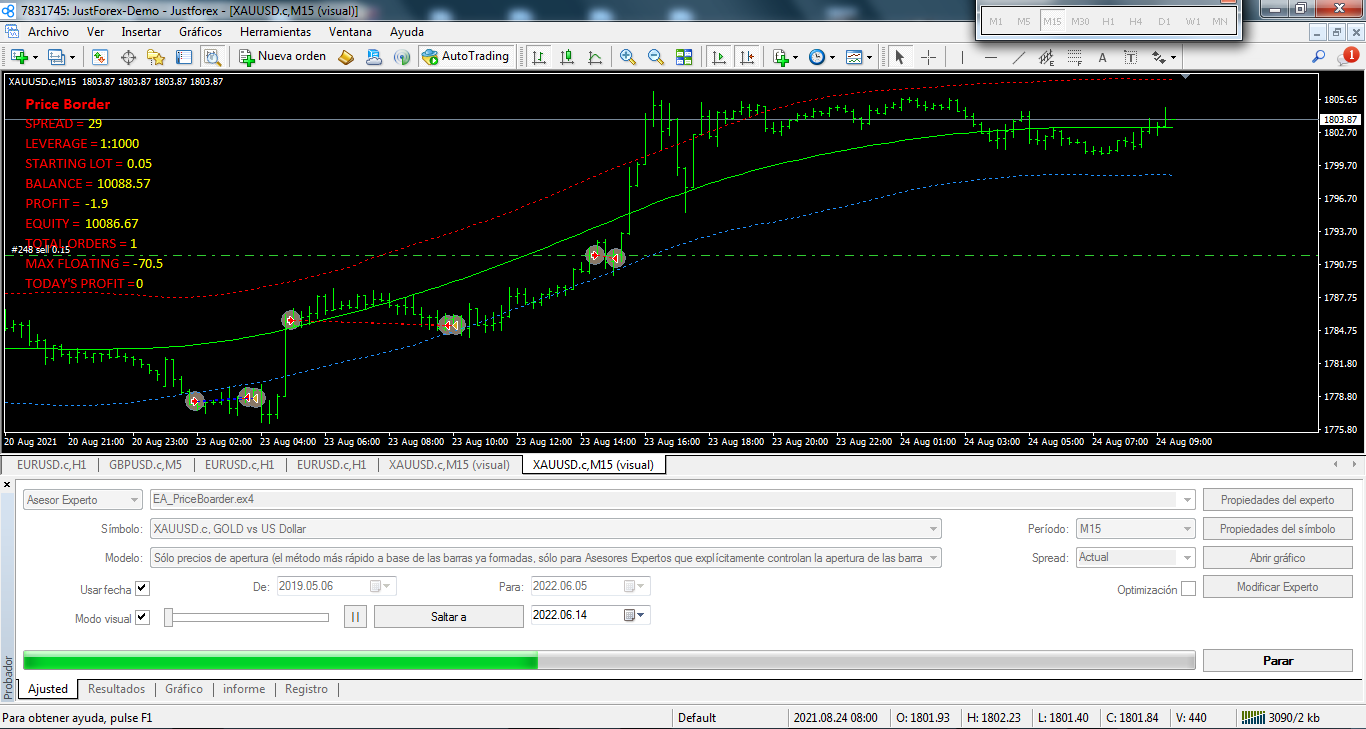Open the Archivo menu
The image size is (1366, 729).
pyautogui.click(x=48, y=31)
